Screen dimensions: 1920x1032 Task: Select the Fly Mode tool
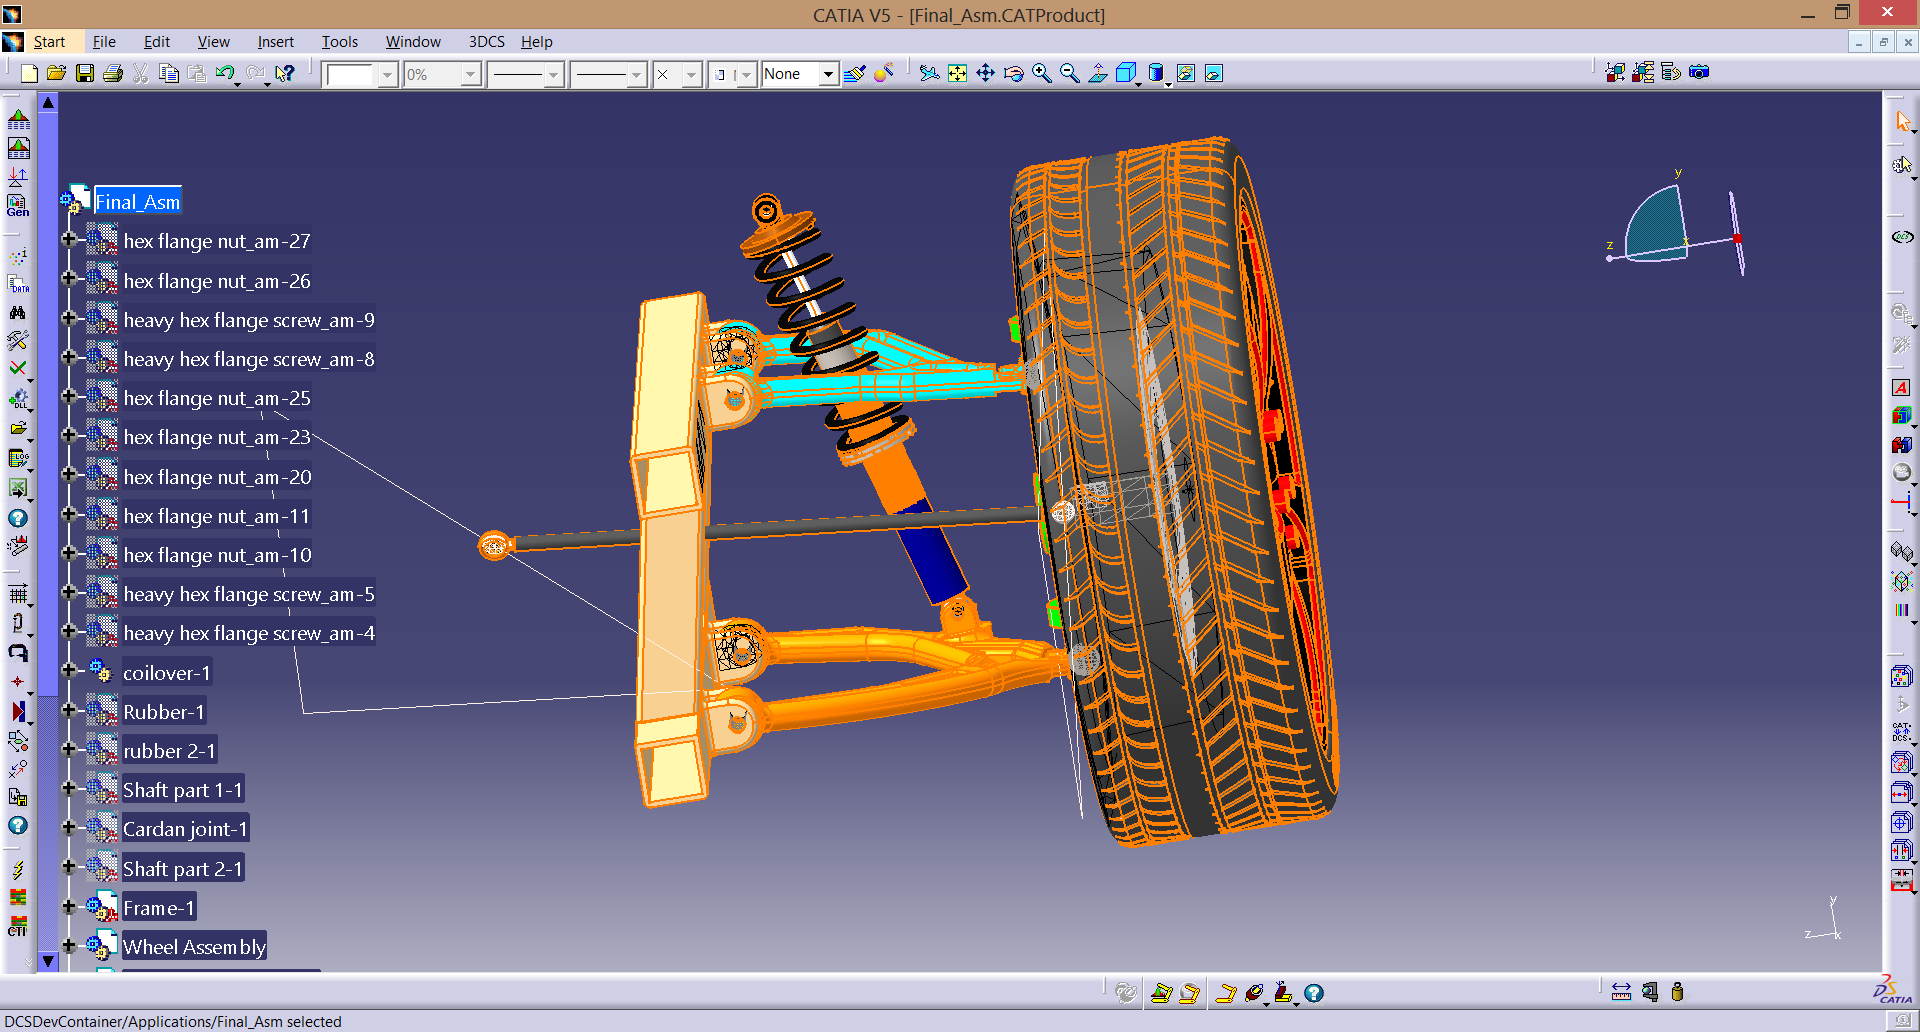tap(929, 73)
